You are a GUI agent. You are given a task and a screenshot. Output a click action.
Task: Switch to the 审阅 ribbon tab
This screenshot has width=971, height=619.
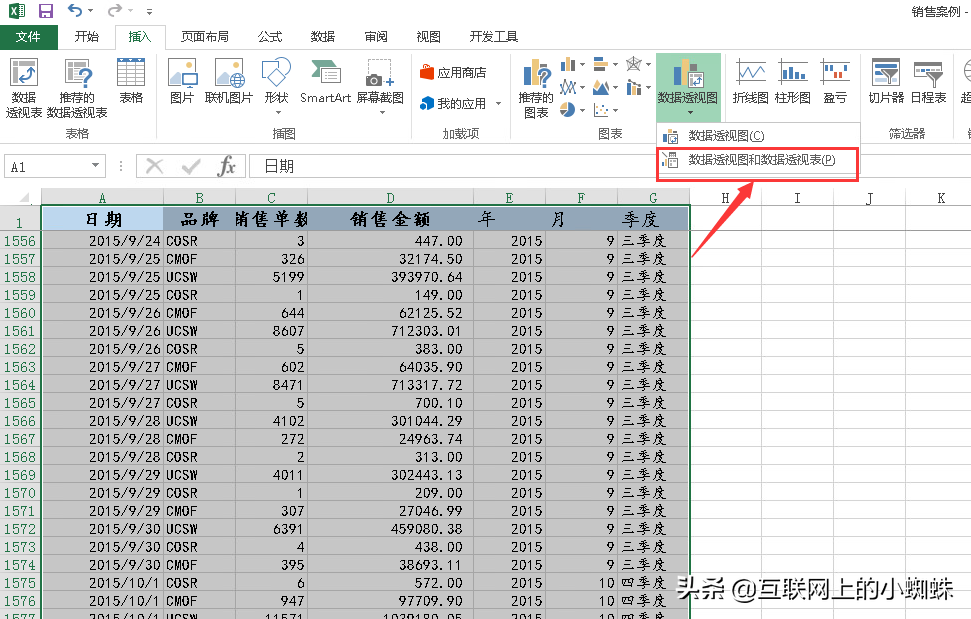(376, 37)
